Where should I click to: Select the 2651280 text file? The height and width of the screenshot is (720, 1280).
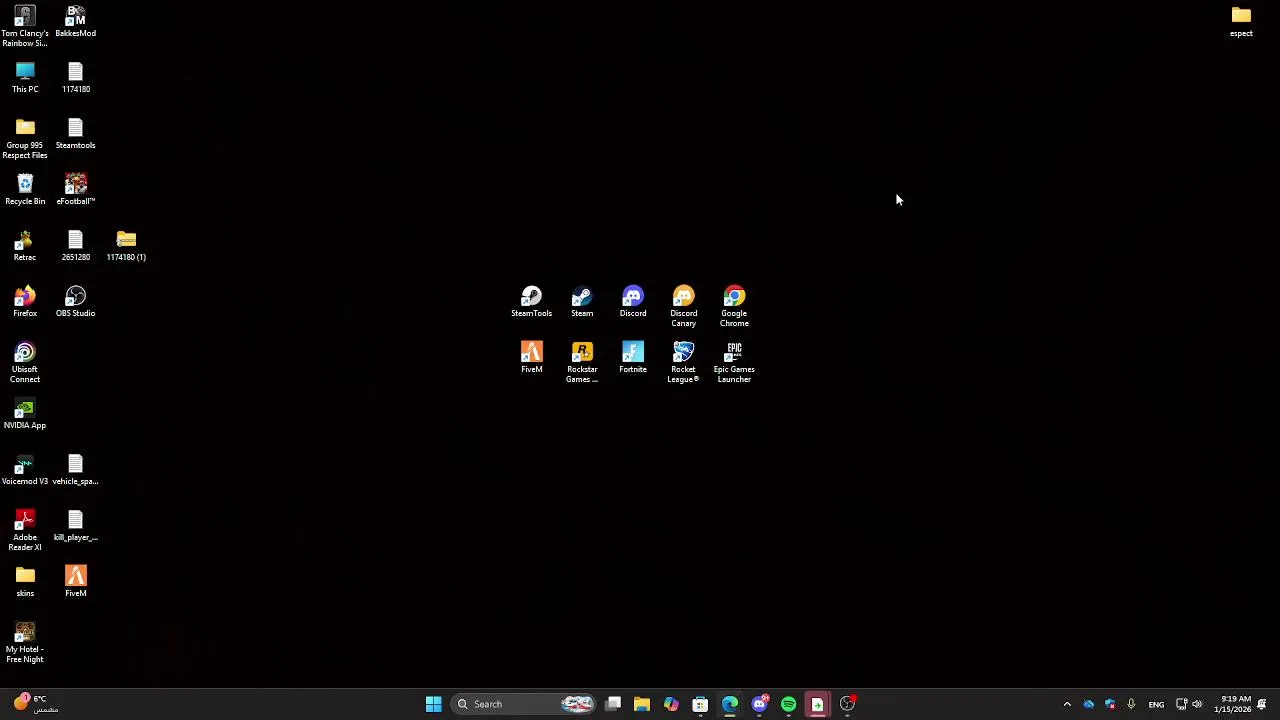click(76, 246)
